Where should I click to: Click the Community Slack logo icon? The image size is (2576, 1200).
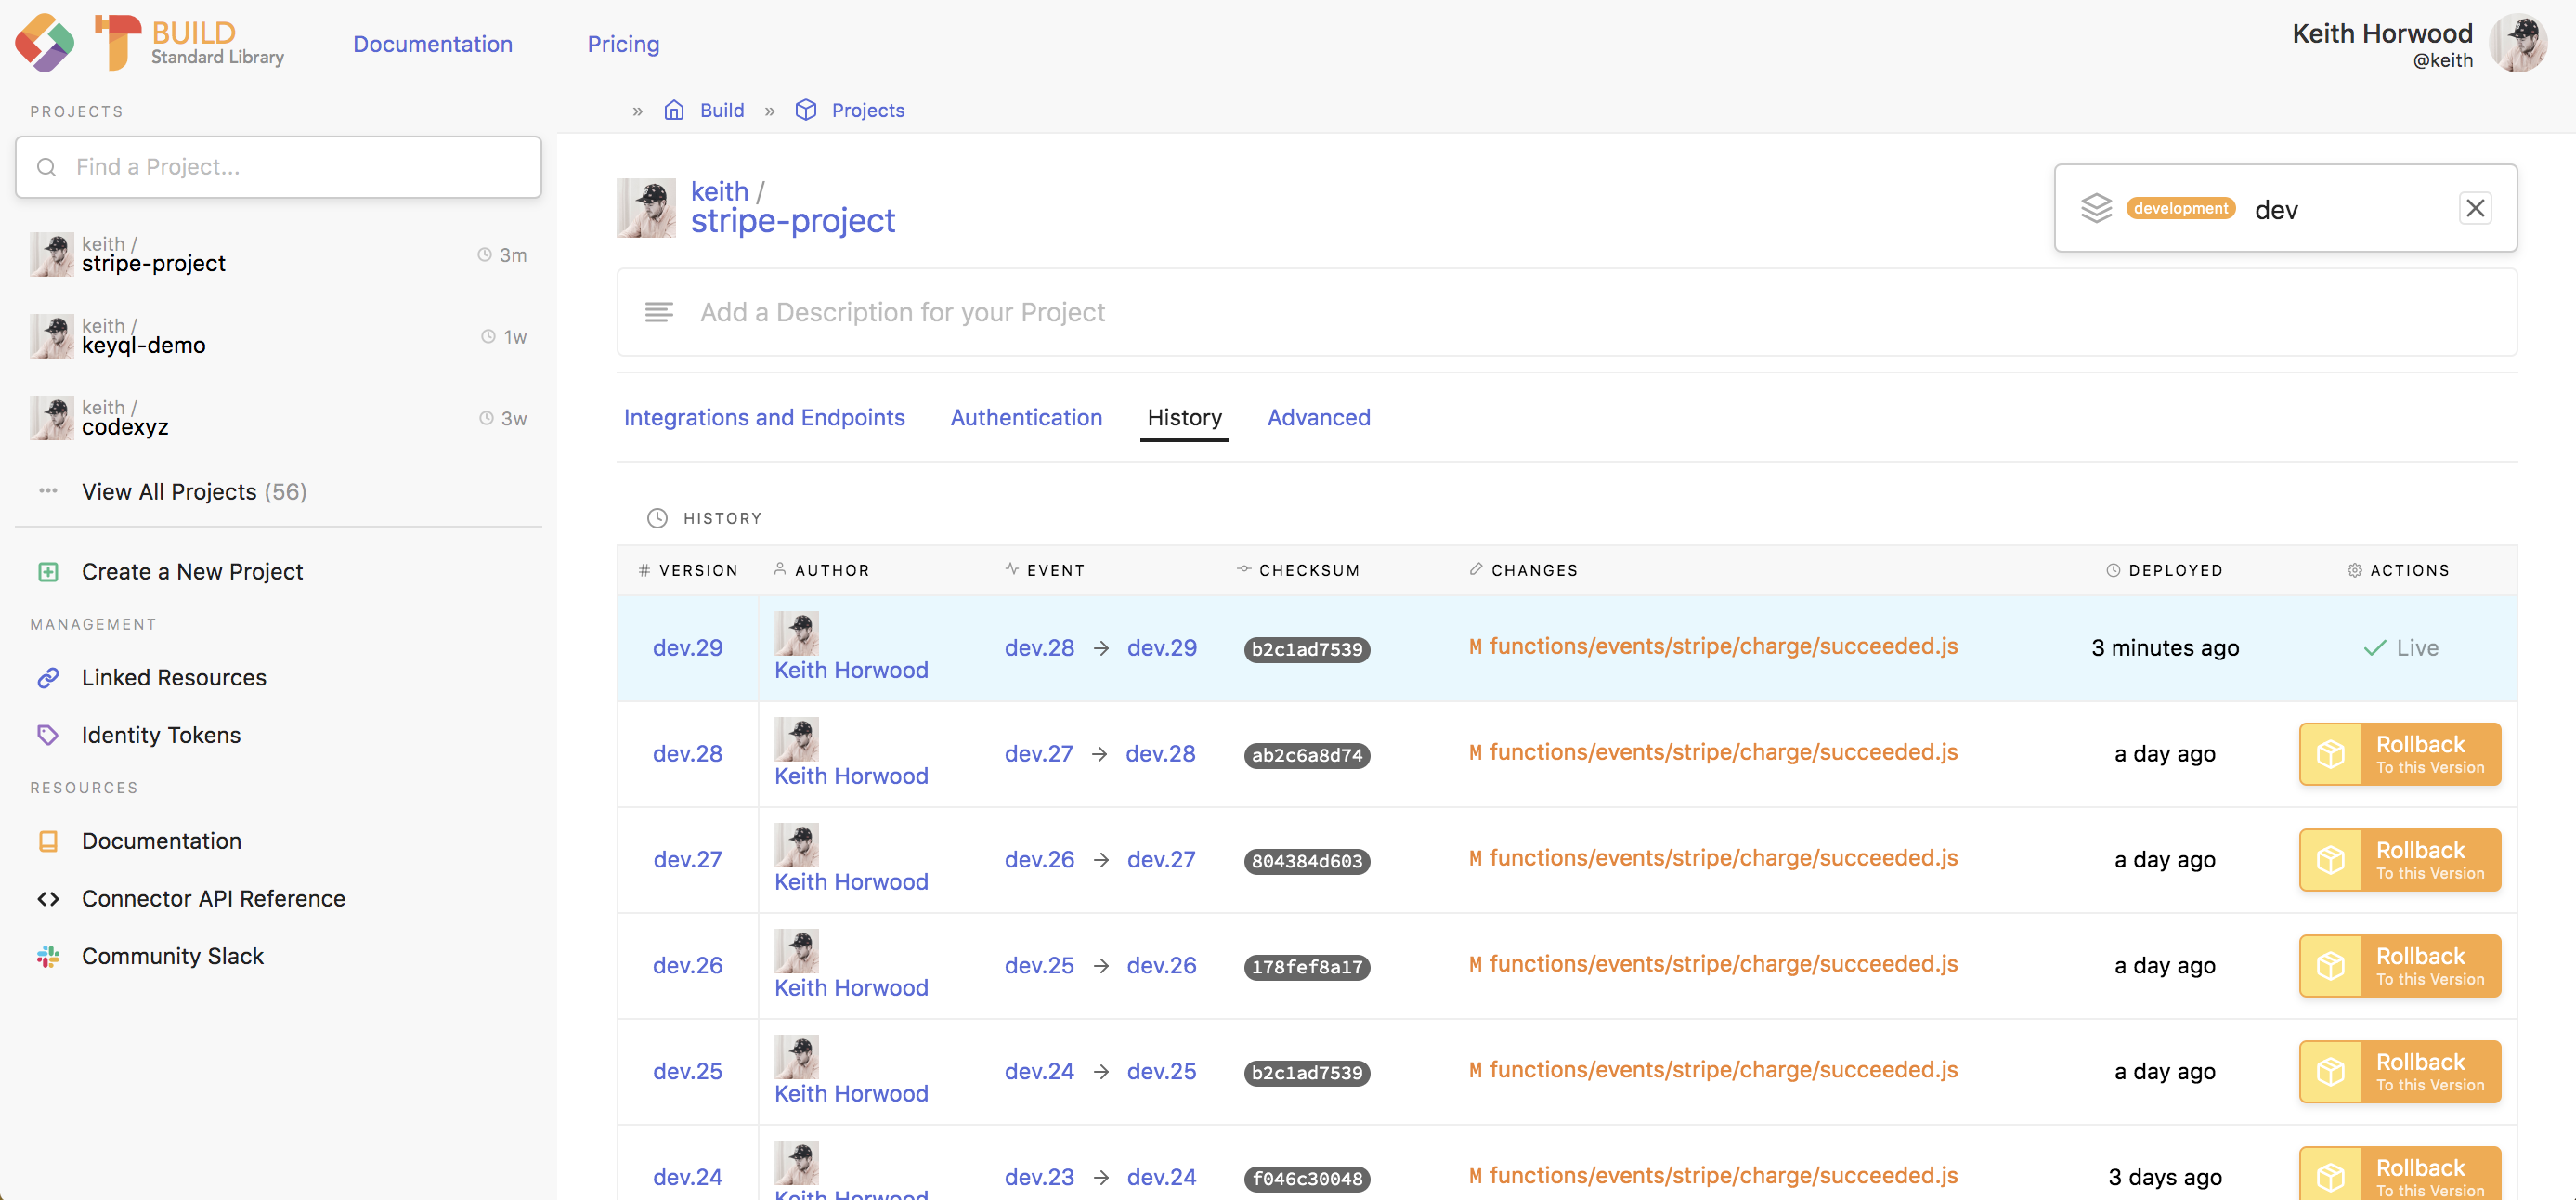pyautogui.click(x=48, y=956)
